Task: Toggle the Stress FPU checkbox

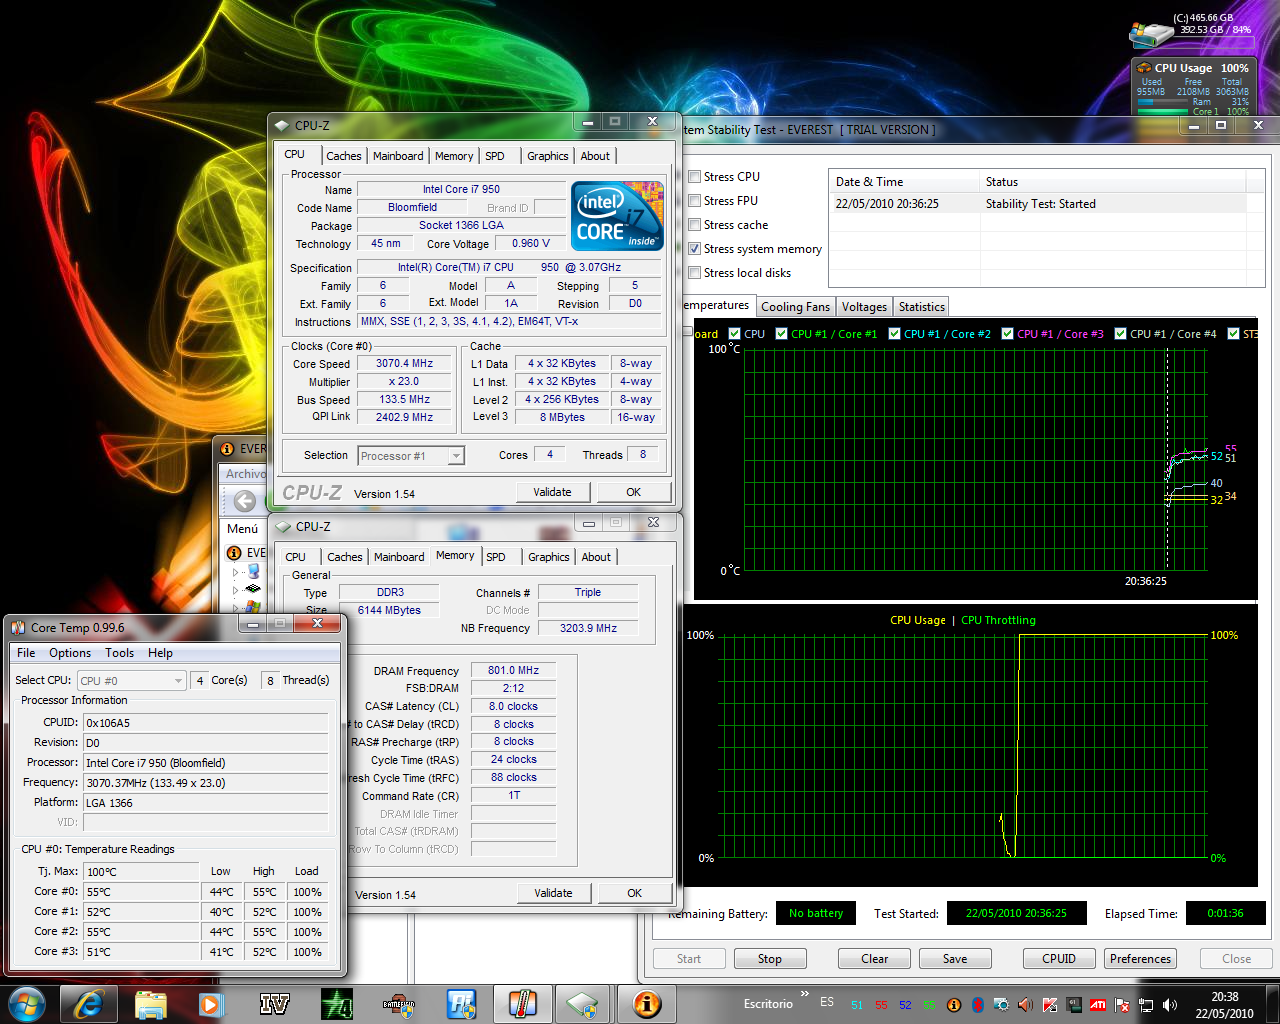Action: tap(695, 201)
